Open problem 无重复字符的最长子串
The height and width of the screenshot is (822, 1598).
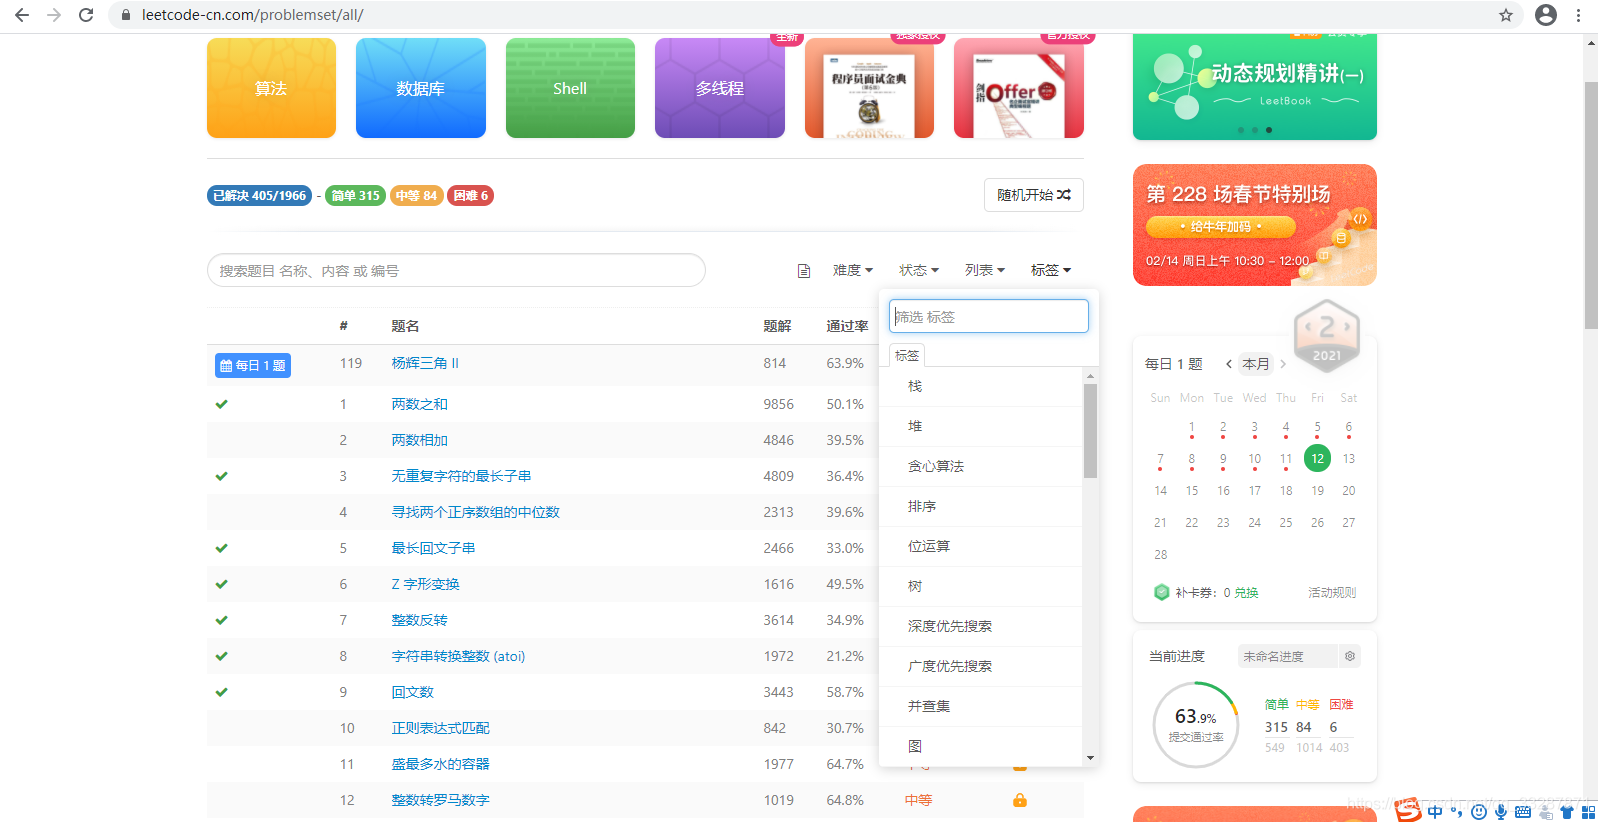(461, 476)
